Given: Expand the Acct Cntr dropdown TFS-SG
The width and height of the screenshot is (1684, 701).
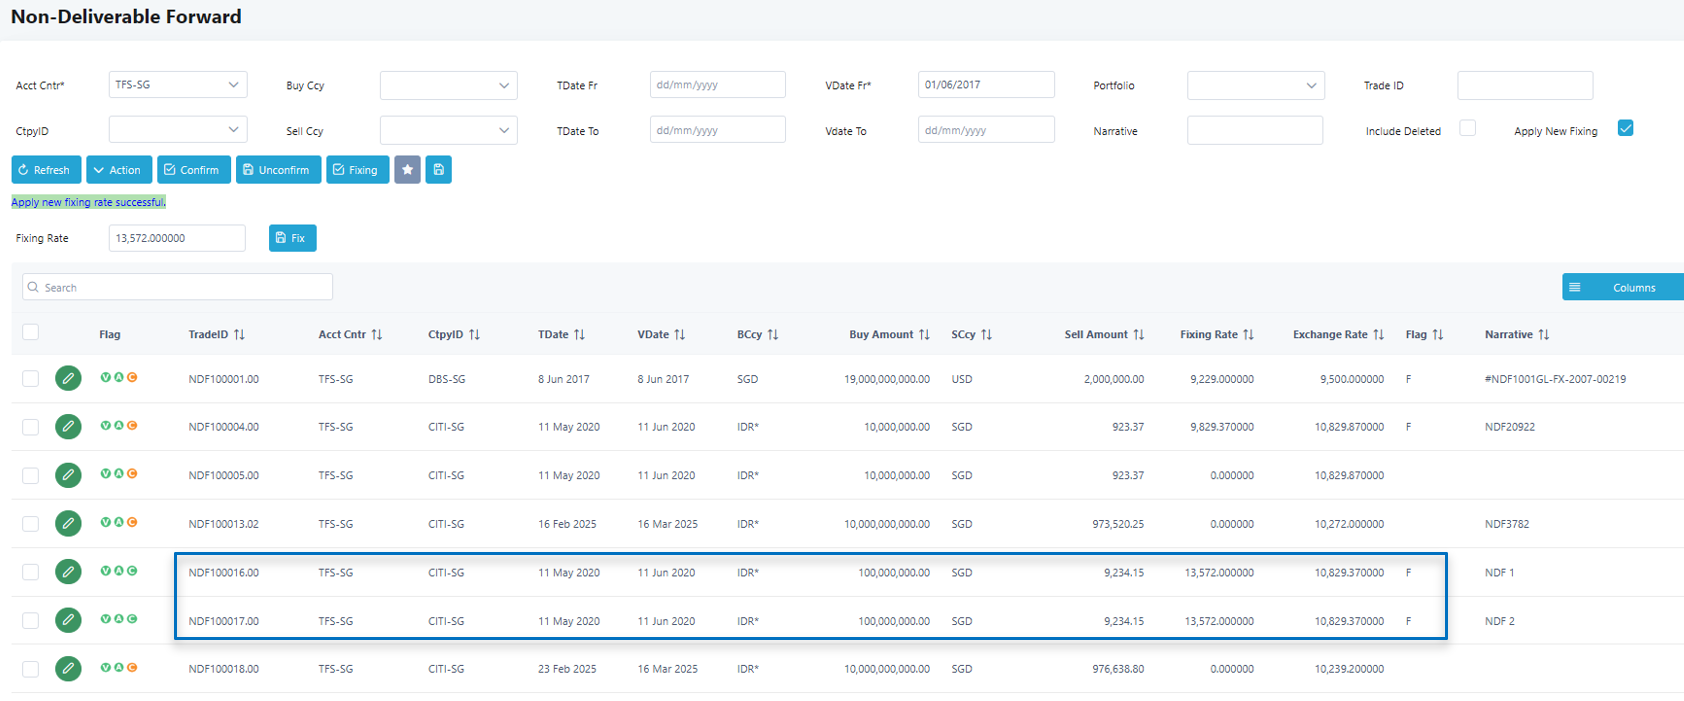Looking at the screenshot, I should tap(177, 85).
